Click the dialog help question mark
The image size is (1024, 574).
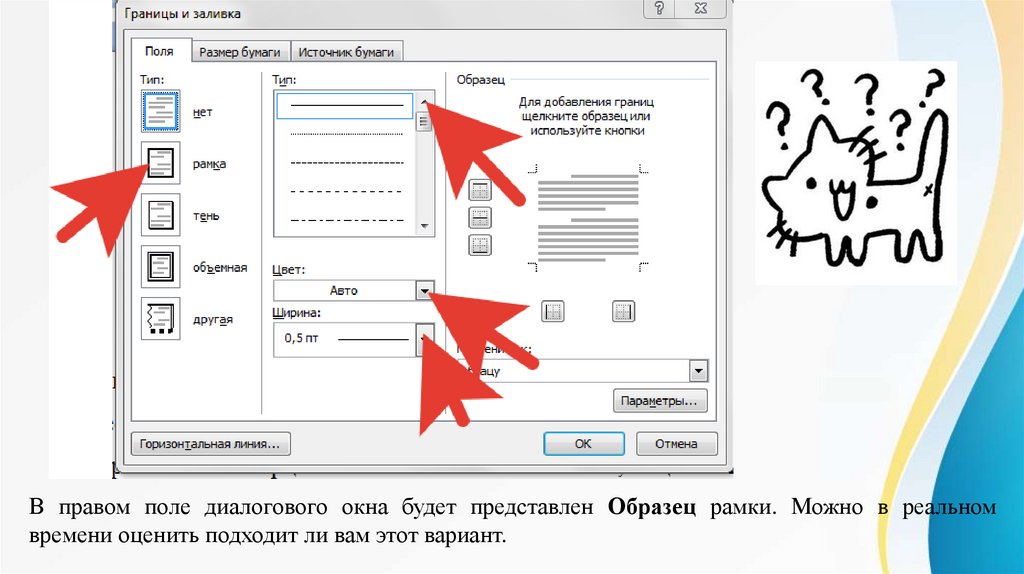659,8
